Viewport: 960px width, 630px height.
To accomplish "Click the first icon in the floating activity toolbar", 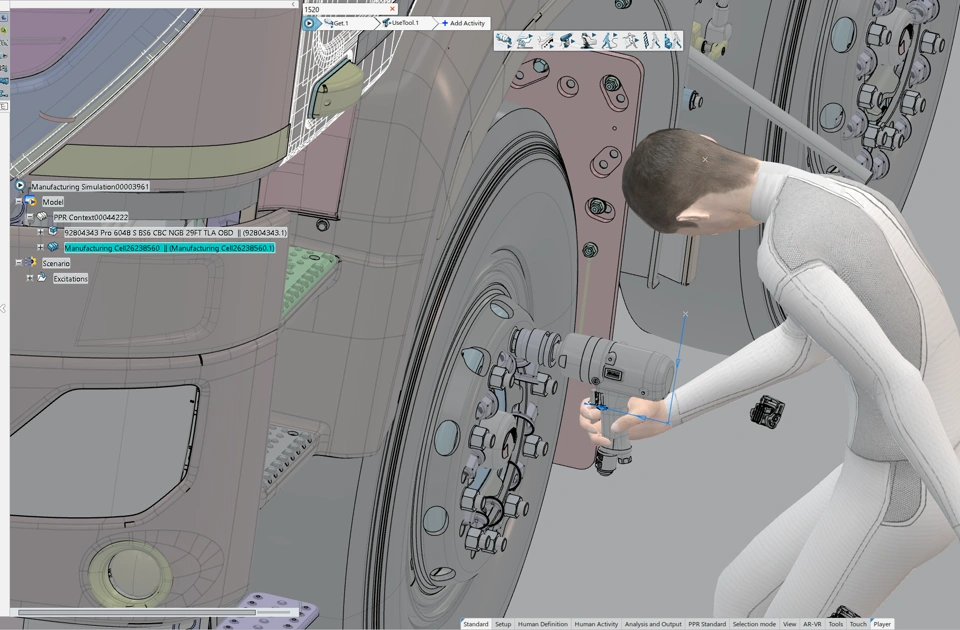I will (x=503, y=41).
